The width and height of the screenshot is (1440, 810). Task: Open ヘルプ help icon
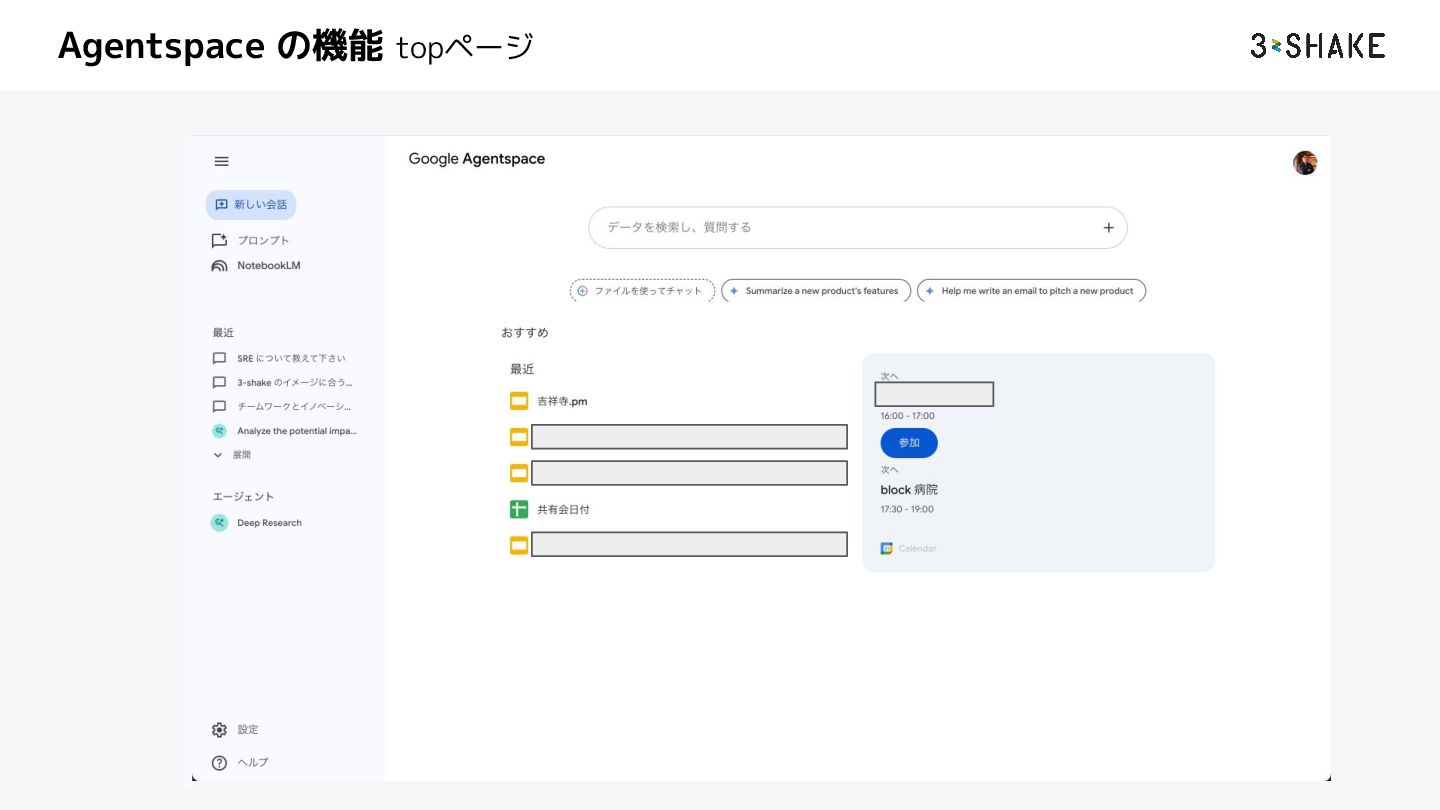point(220,763)
